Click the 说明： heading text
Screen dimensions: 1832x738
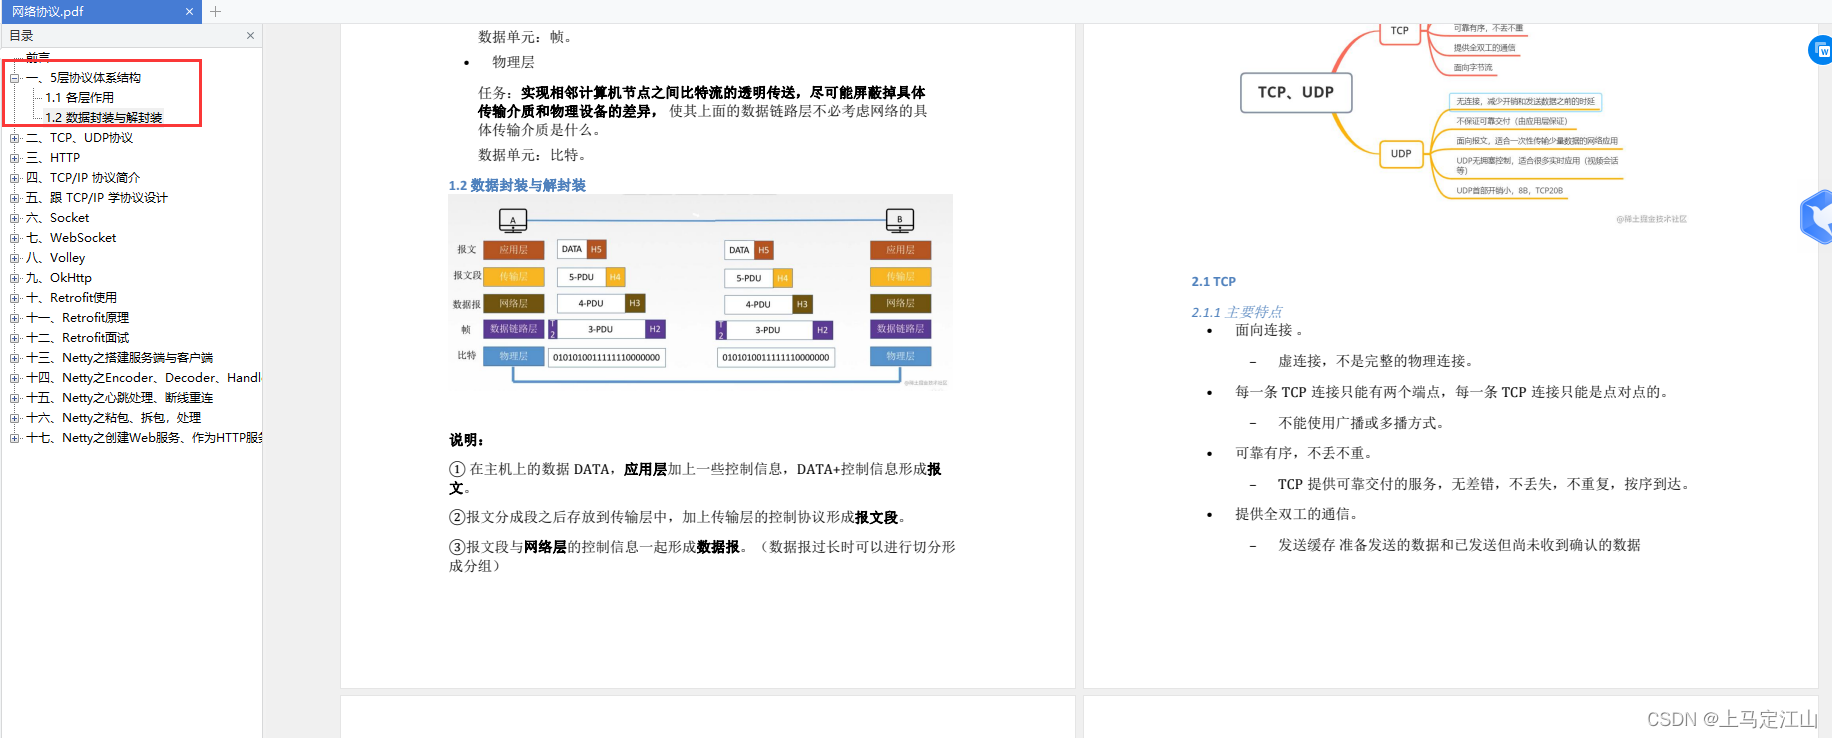(x=466, y=440)
